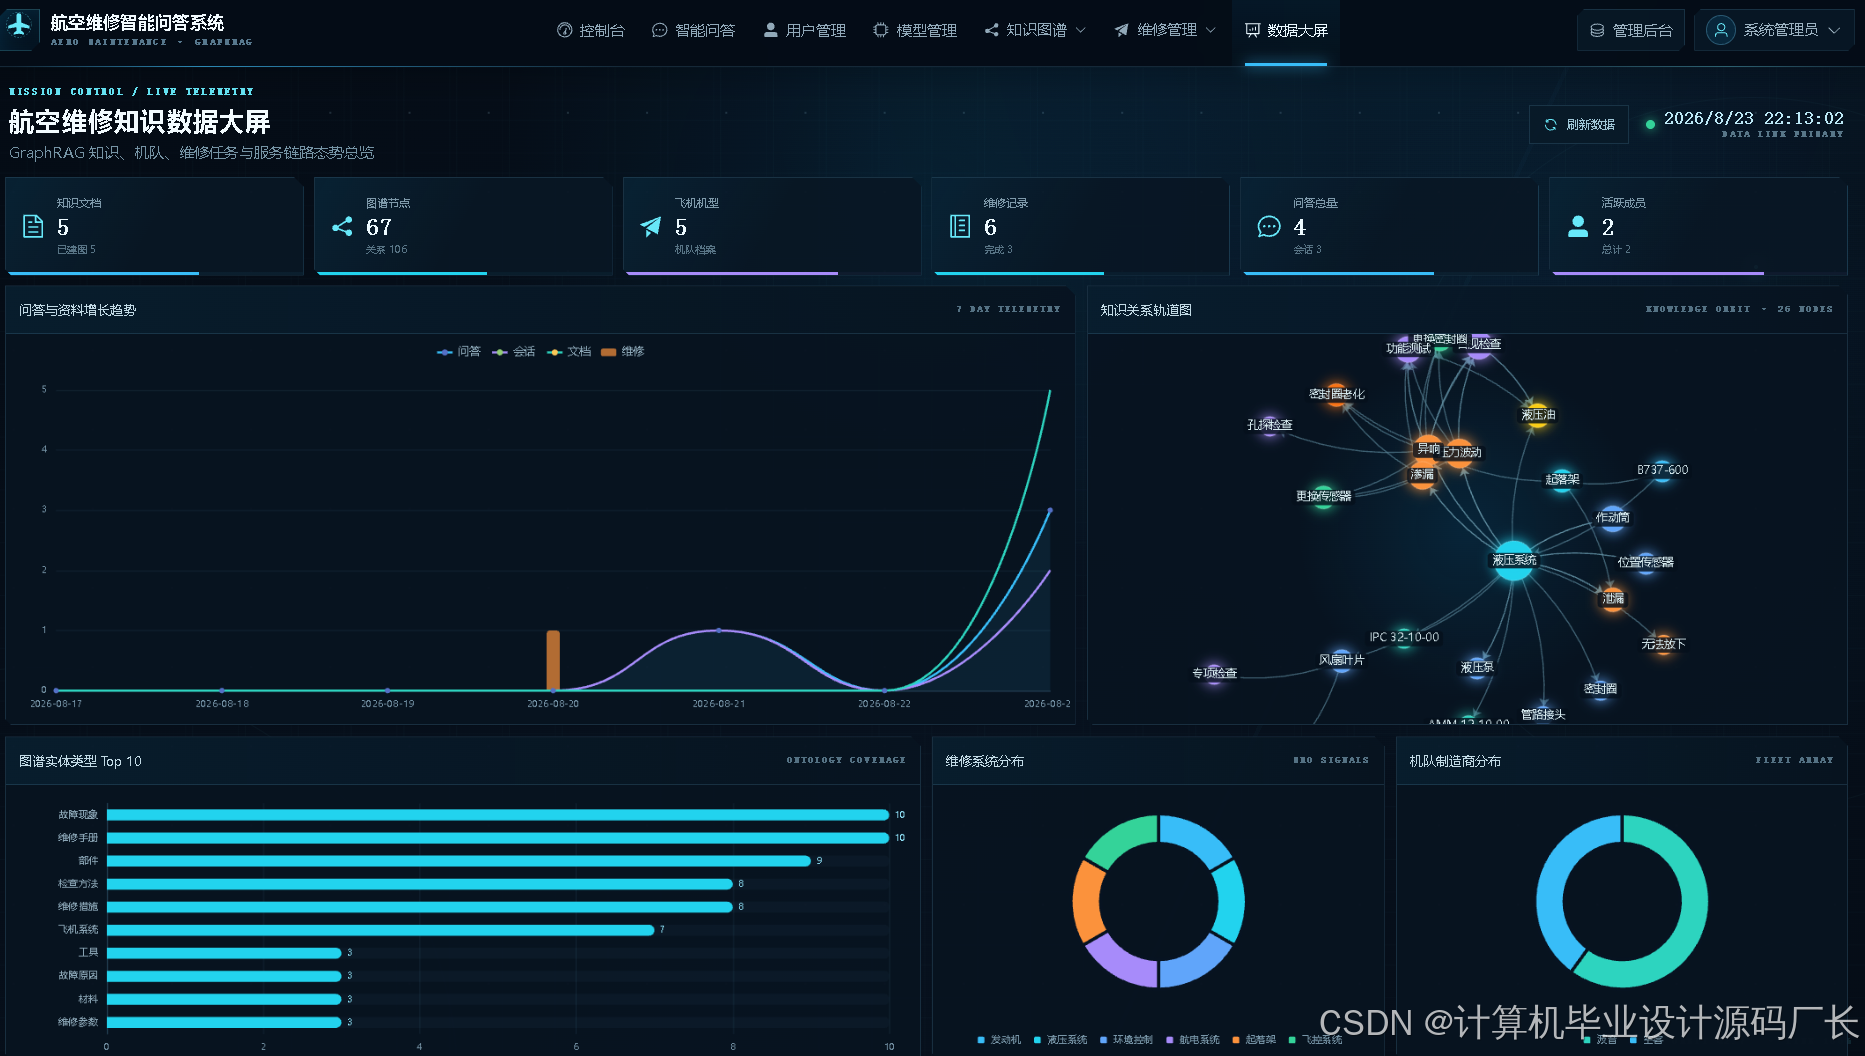Click the 管路接头 graph node
The width and height of the screenshot is (1865, 1056).
point(1543,714)
